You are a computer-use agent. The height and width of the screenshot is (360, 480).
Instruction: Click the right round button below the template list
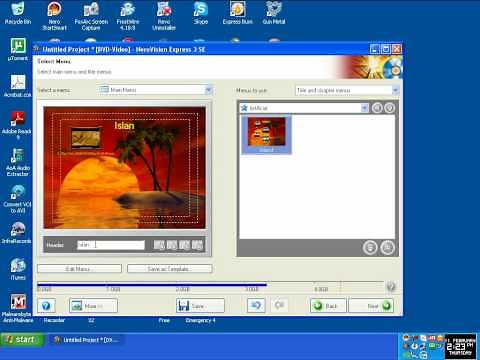point(387,248)
